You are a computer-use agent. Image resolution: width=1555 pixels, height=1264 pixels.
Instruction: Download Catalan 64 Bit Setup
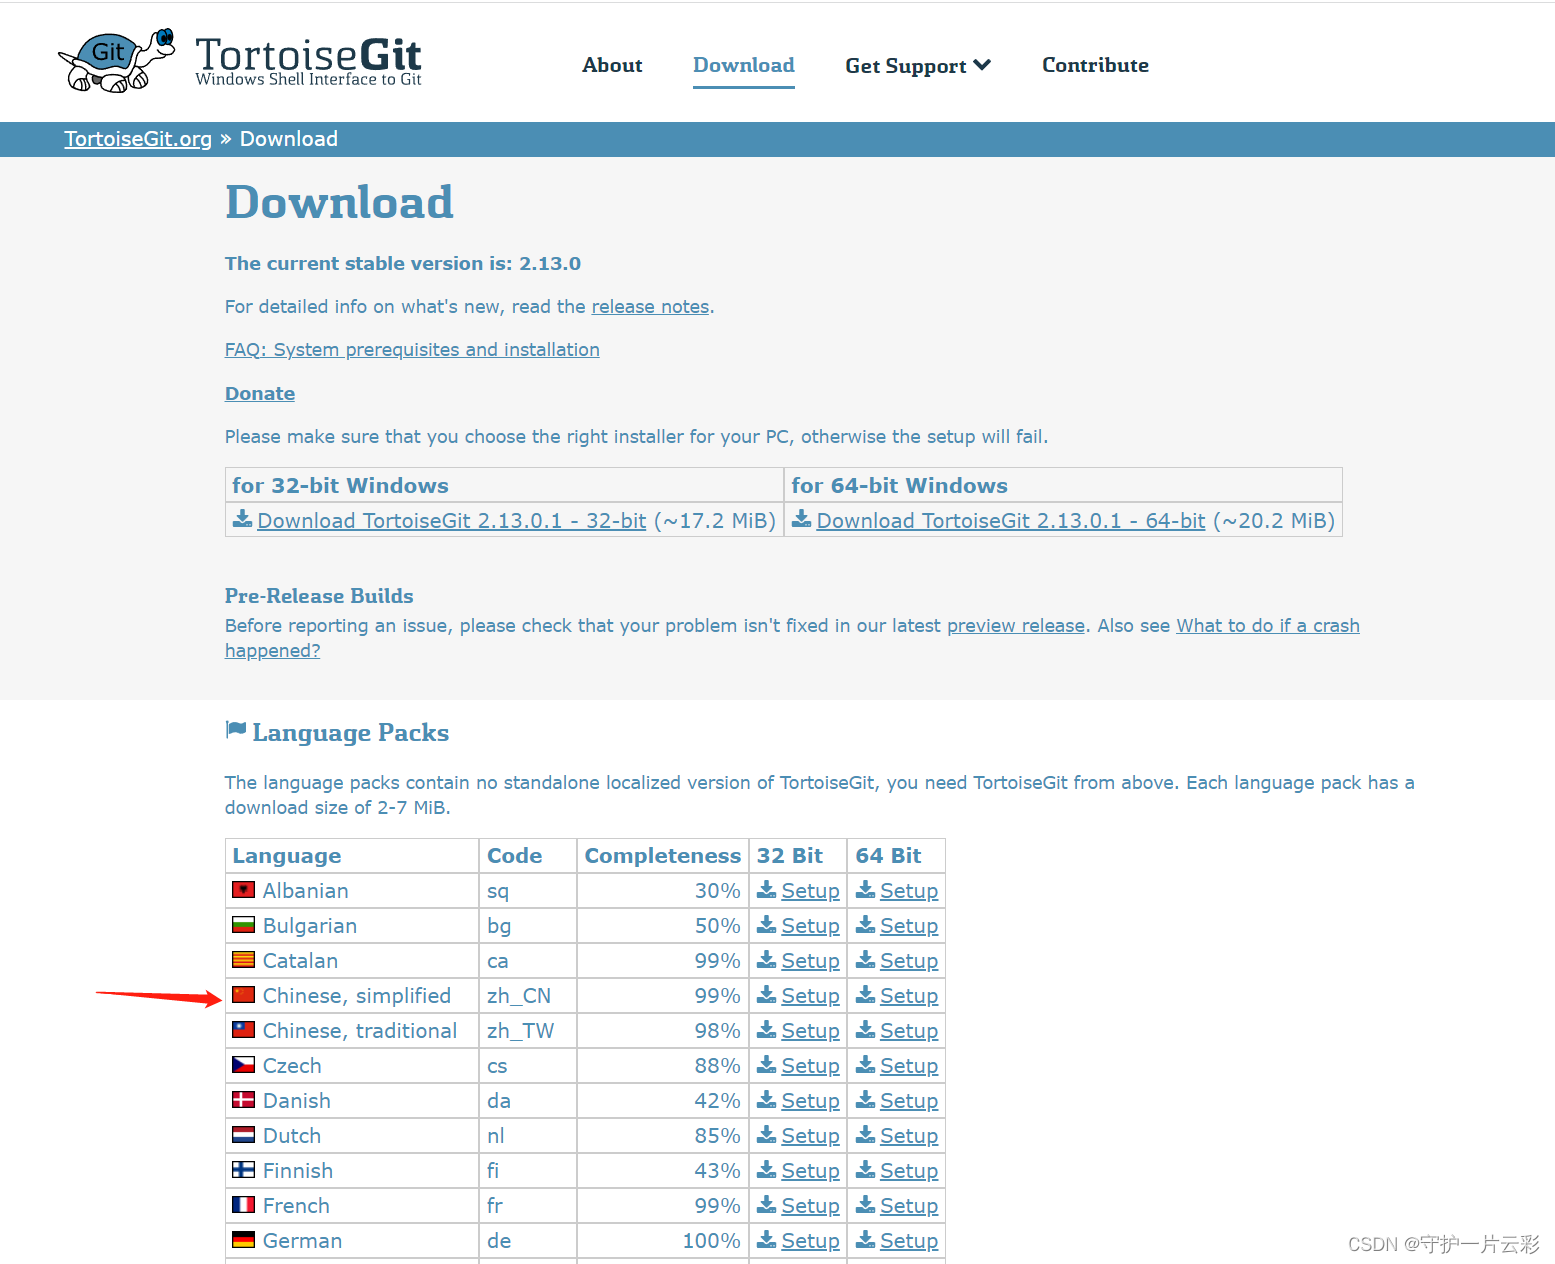click(x=909, y=961)
